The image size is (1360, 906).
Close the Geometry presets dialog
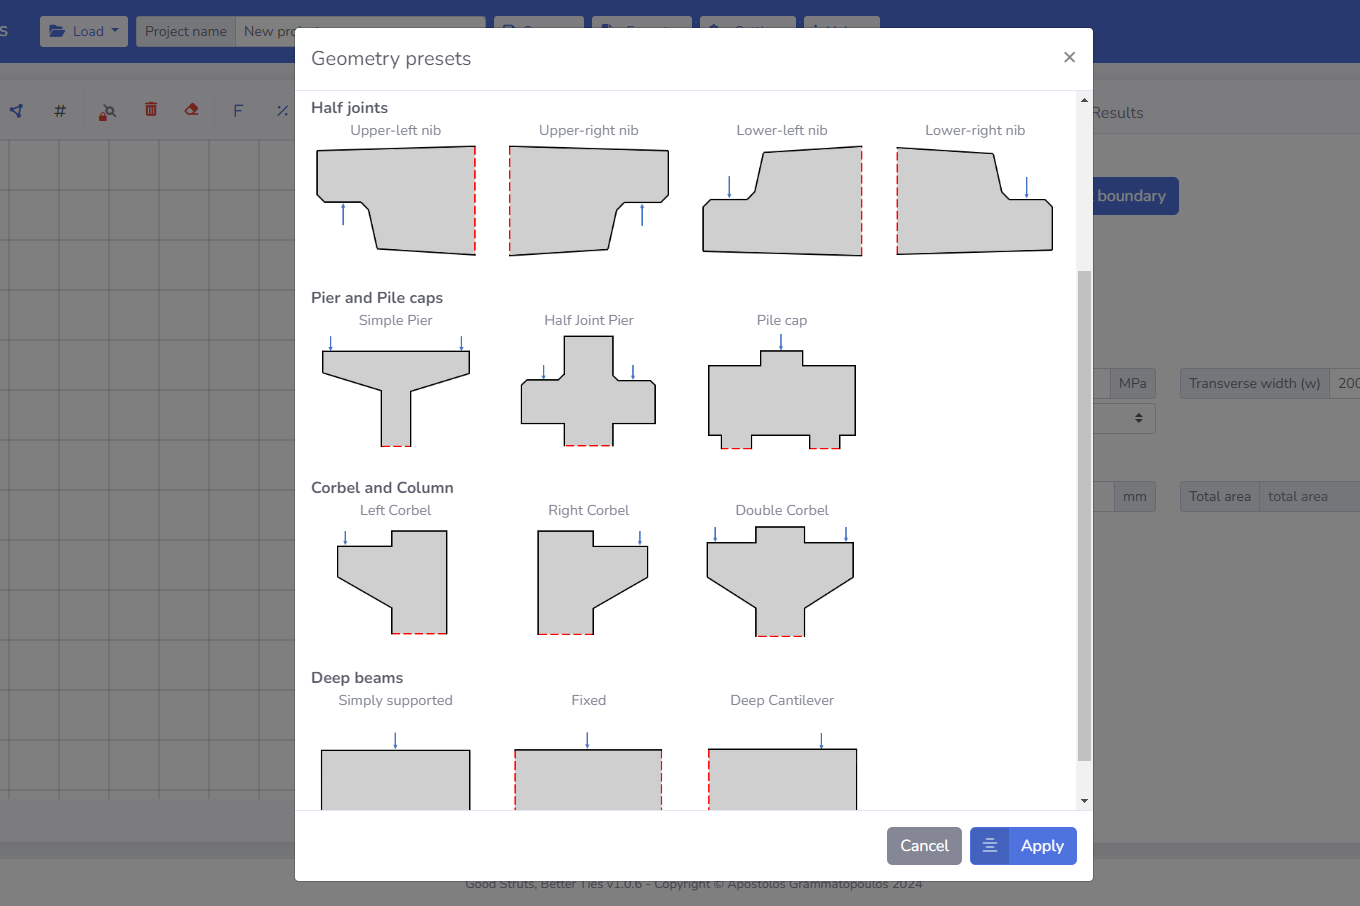pyautogui.click(x=1069, y=58)
